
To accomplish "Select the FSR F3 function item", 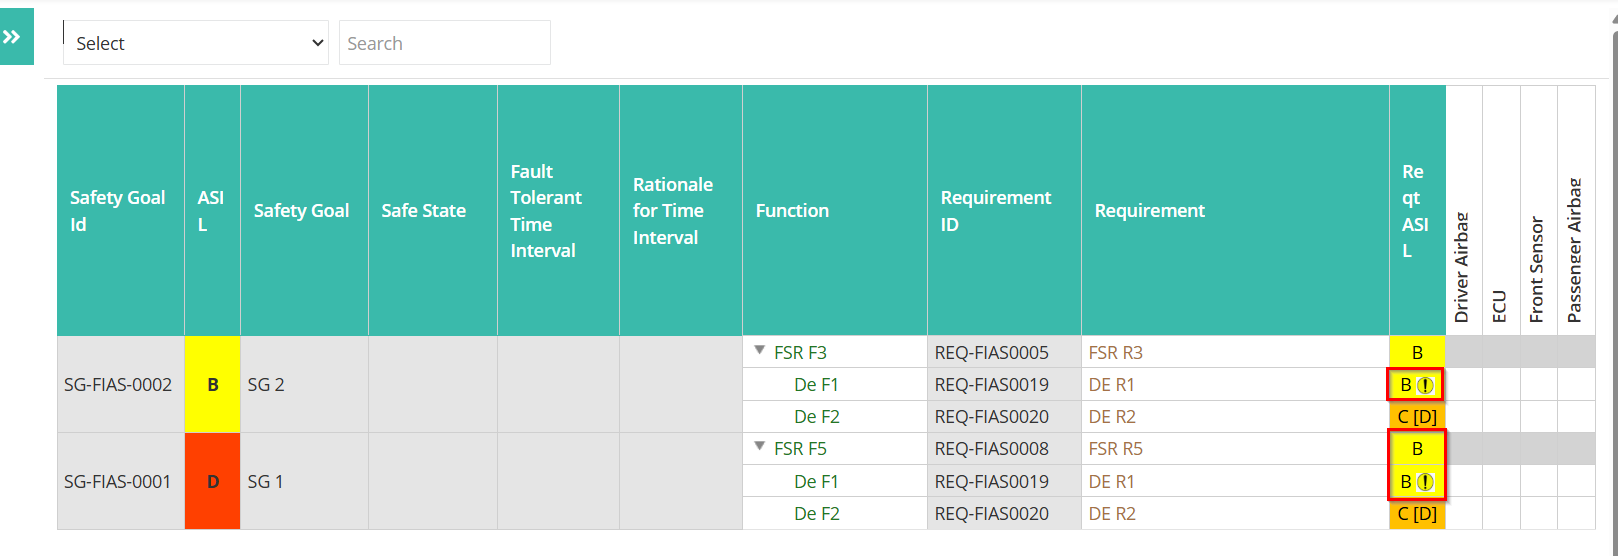I will pyautogui.click(x=800, y=352).
